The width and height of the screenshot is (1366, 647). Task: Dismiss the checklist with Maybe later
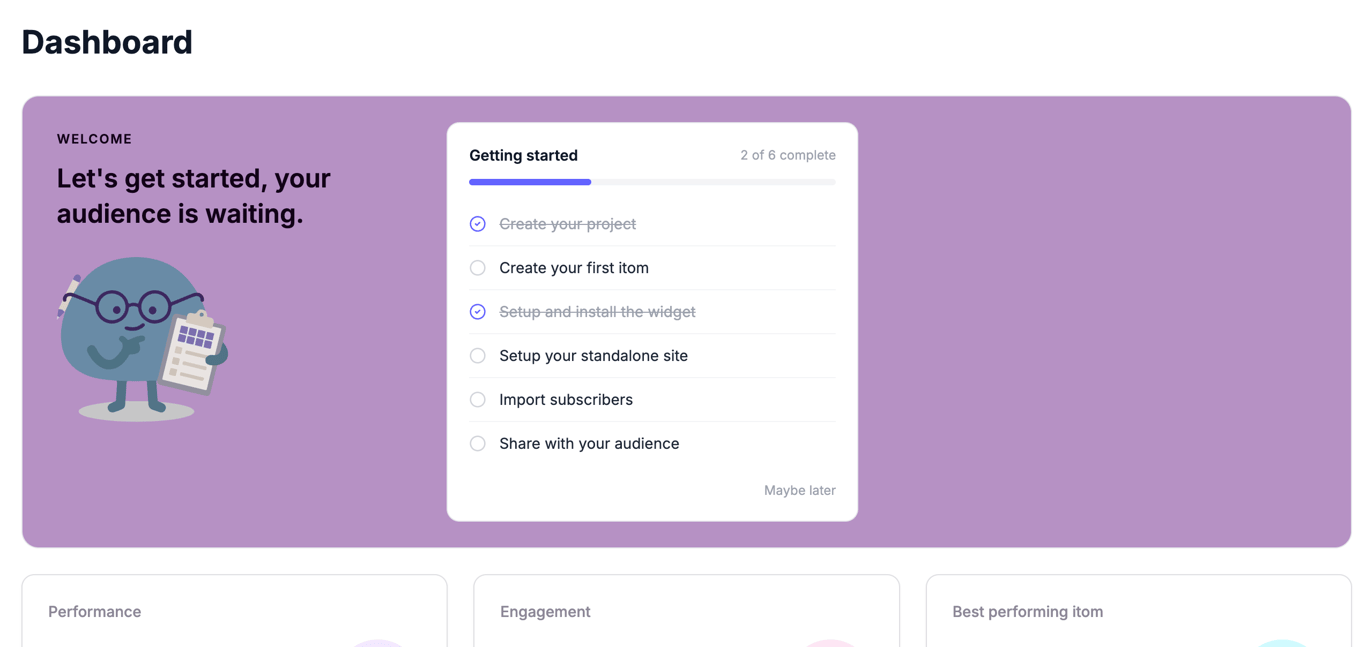tap(799, 491)
